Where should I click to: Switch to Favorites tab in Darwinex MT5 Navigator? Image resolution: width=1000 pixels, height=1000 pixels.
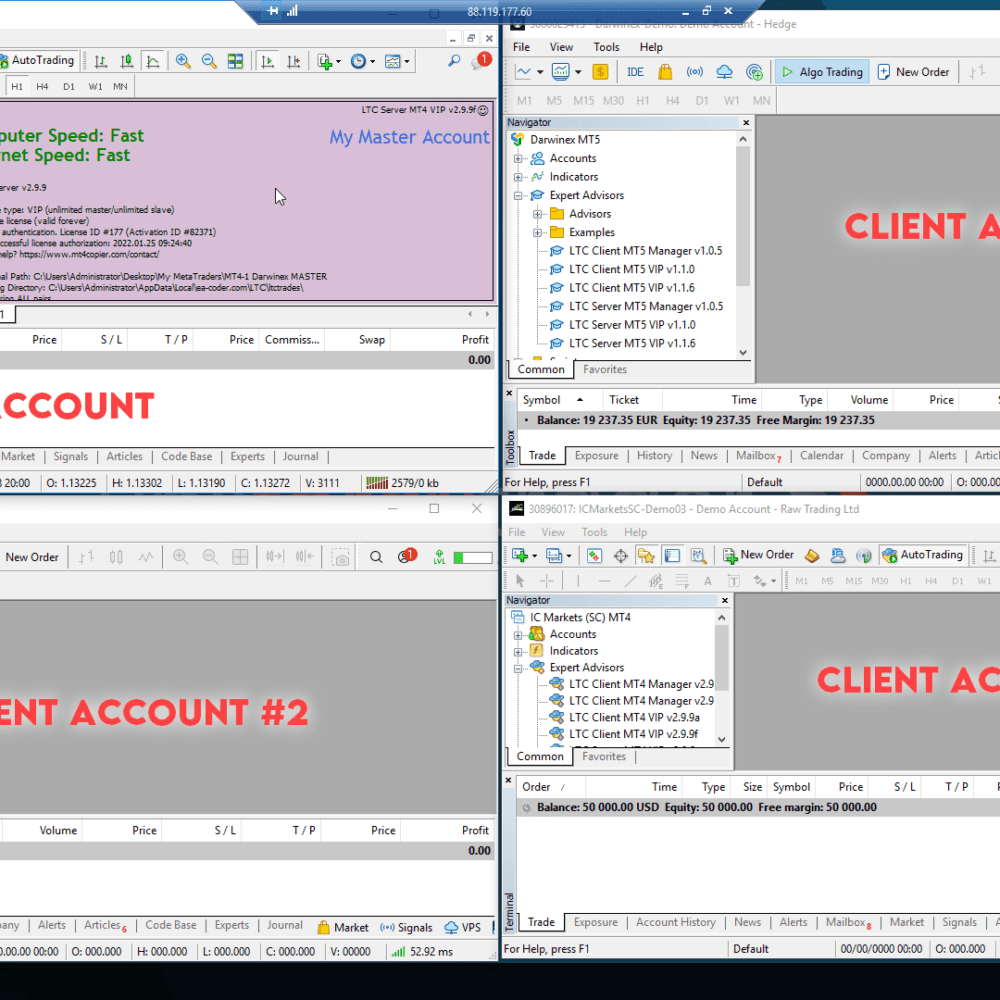(605, 369)
